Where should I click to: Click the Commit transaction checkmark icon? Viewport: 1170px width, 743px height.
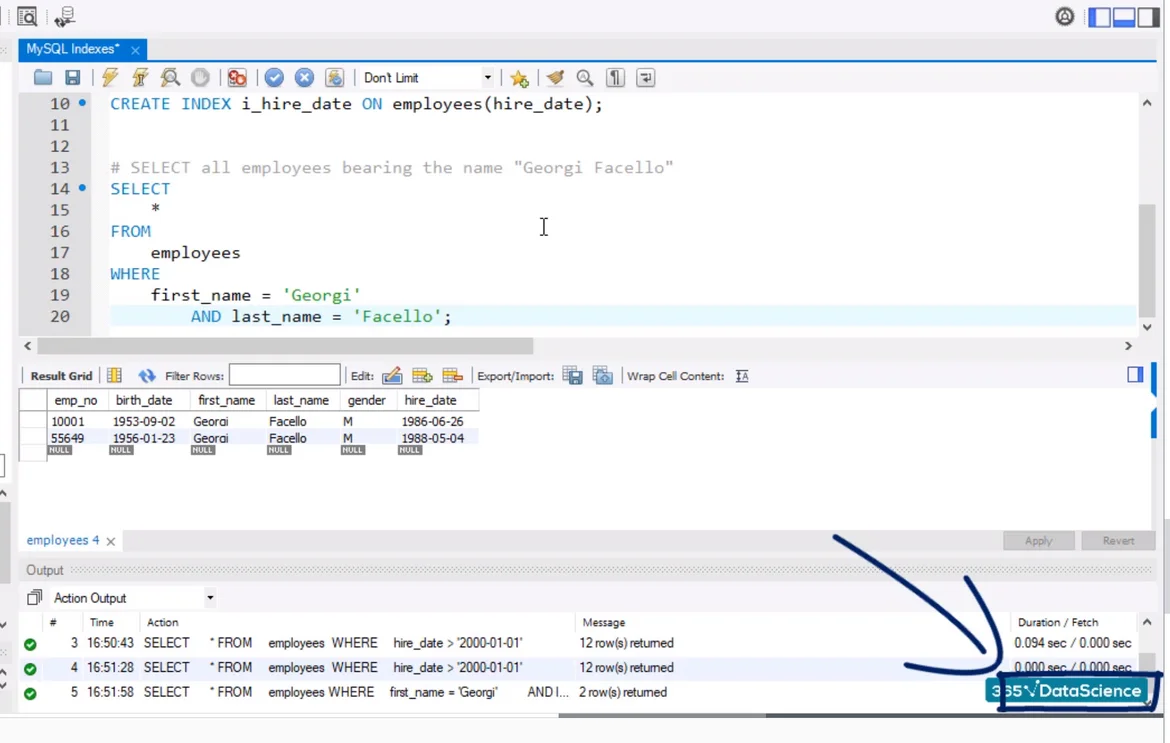[x=274, y=78]
